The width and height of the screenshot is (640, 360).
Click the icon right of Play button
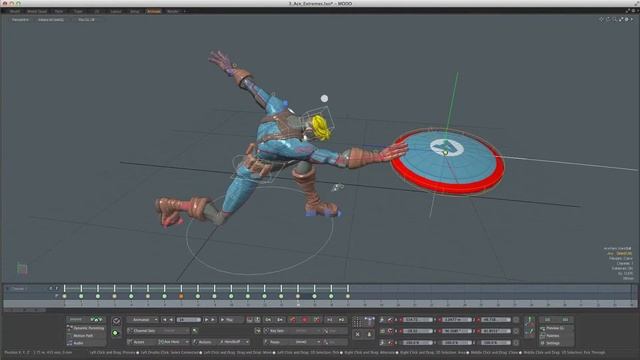pos(250,320)
